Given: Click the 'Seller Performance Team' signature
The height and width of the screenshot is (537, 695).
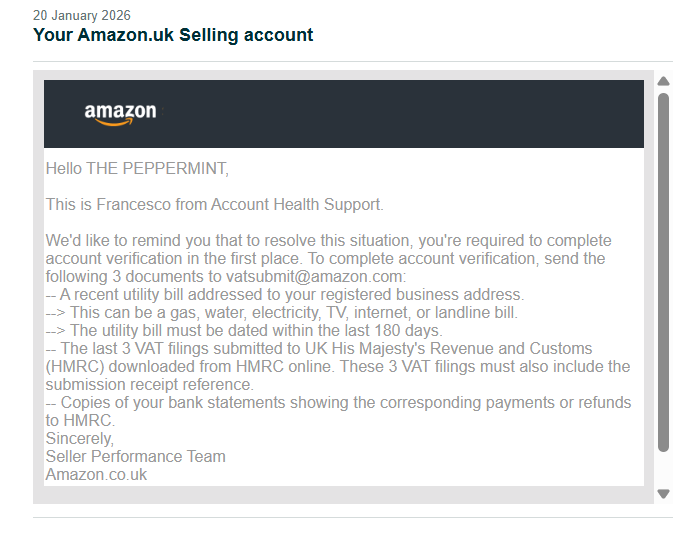Looking at the screenshot, I should click(135, 456).
